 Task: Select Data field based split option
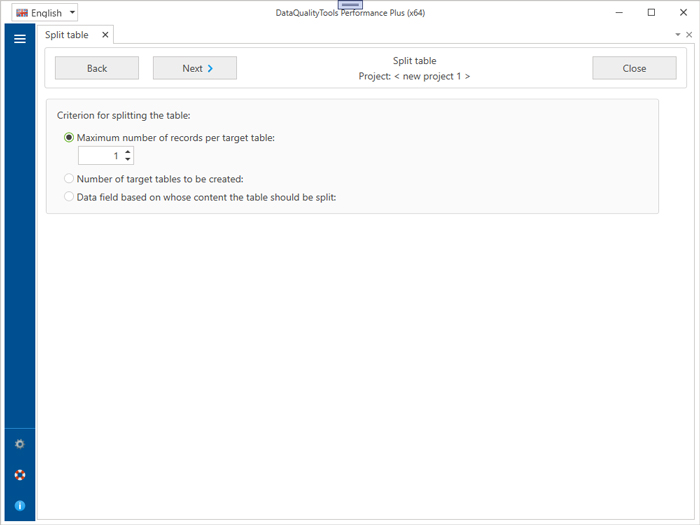[69, 197]
